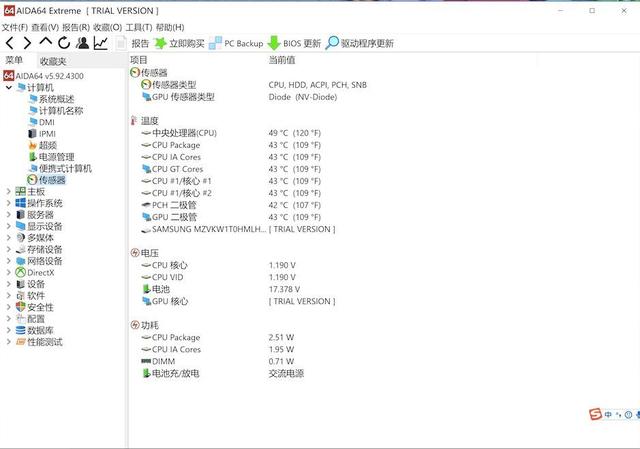Image resolution: width=640 pixels, height=449 pixels.
Task: Select 数据库 in the tree
Action: (x=35, y=330)
